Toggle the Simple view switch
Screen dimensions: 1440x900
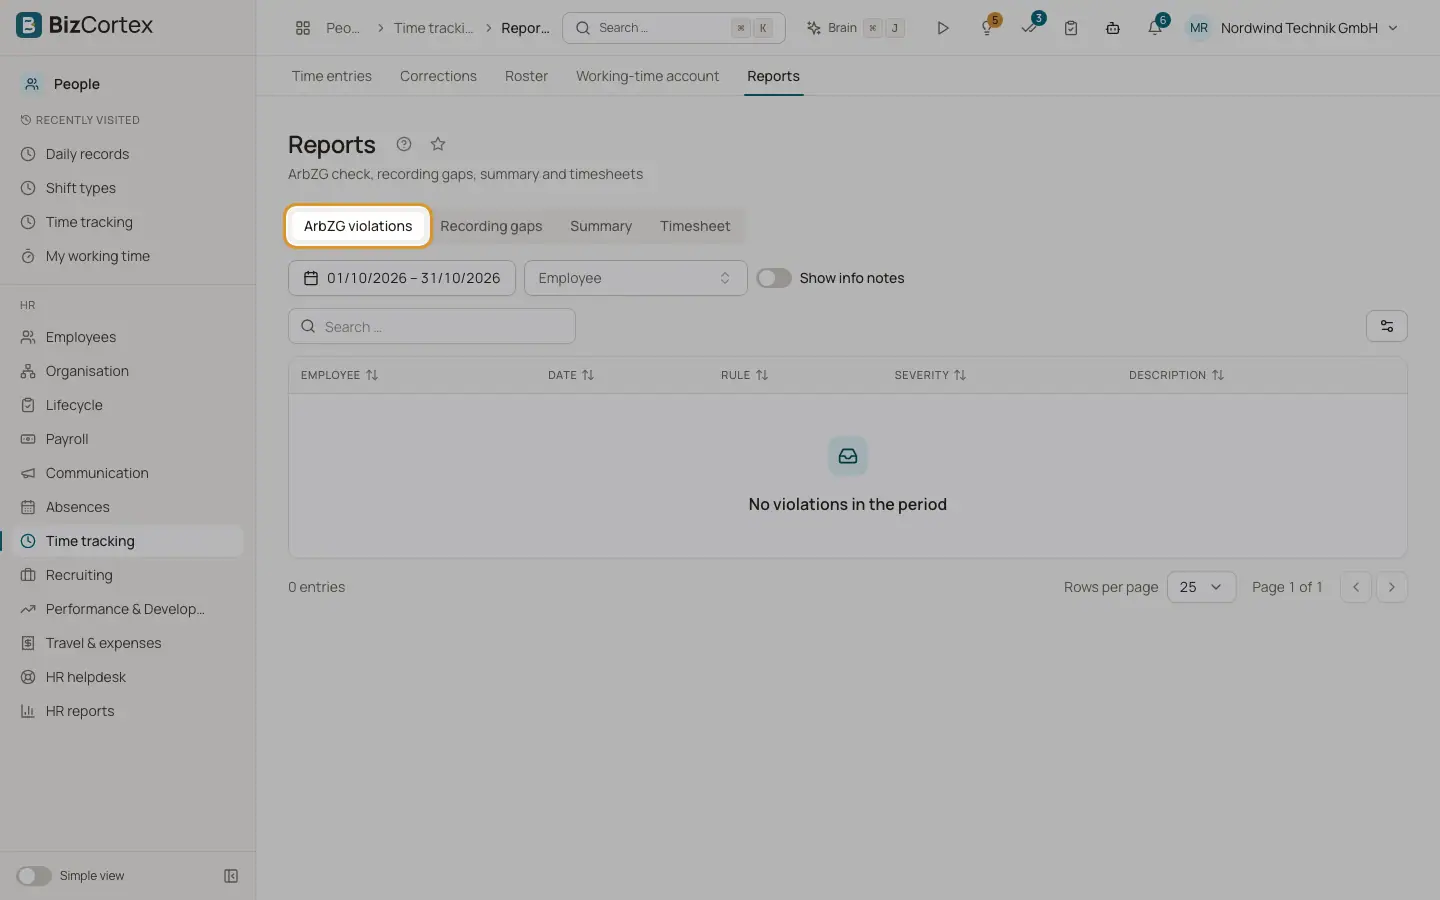(x=34, y=876)
